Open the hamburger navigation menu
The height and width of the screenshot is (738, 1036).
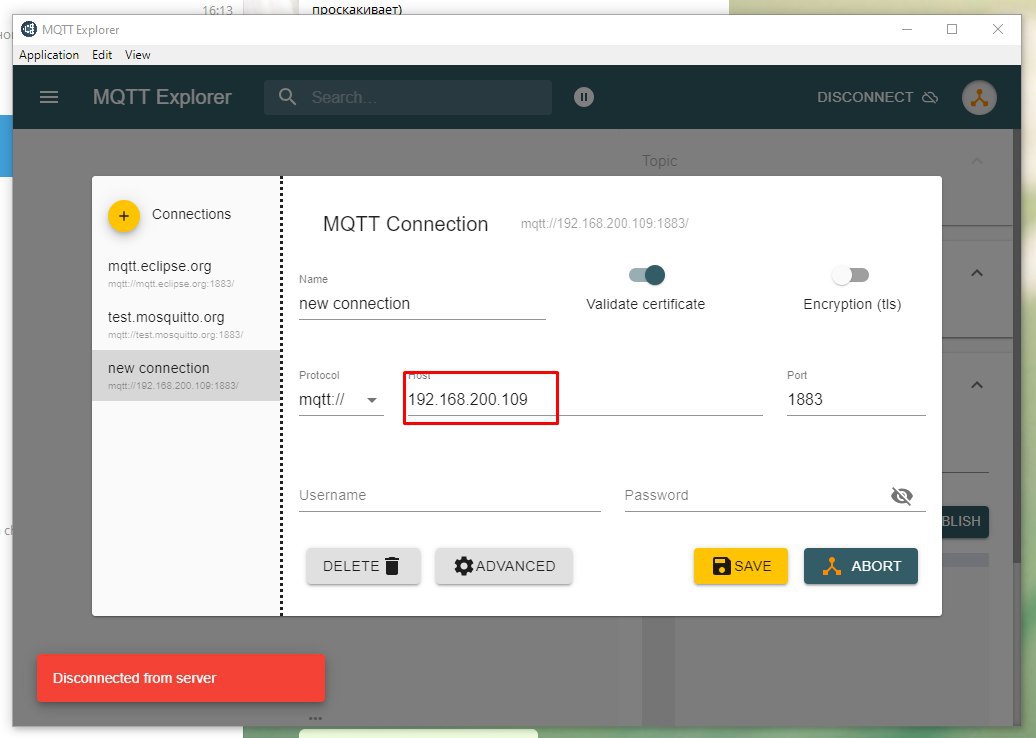pos(49,97)
